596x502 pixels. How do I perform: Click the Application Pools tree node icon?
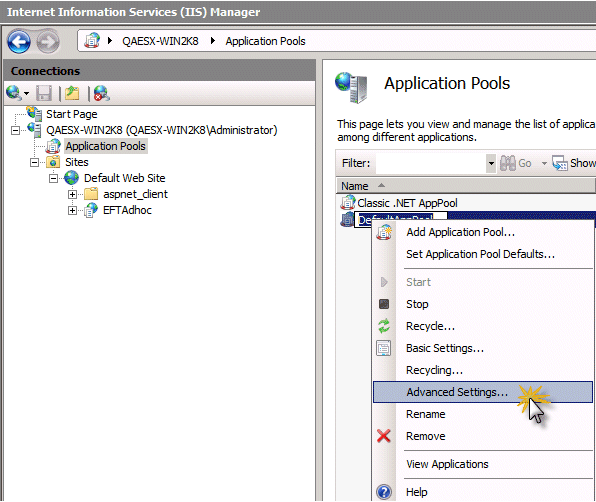pos(53,146)
